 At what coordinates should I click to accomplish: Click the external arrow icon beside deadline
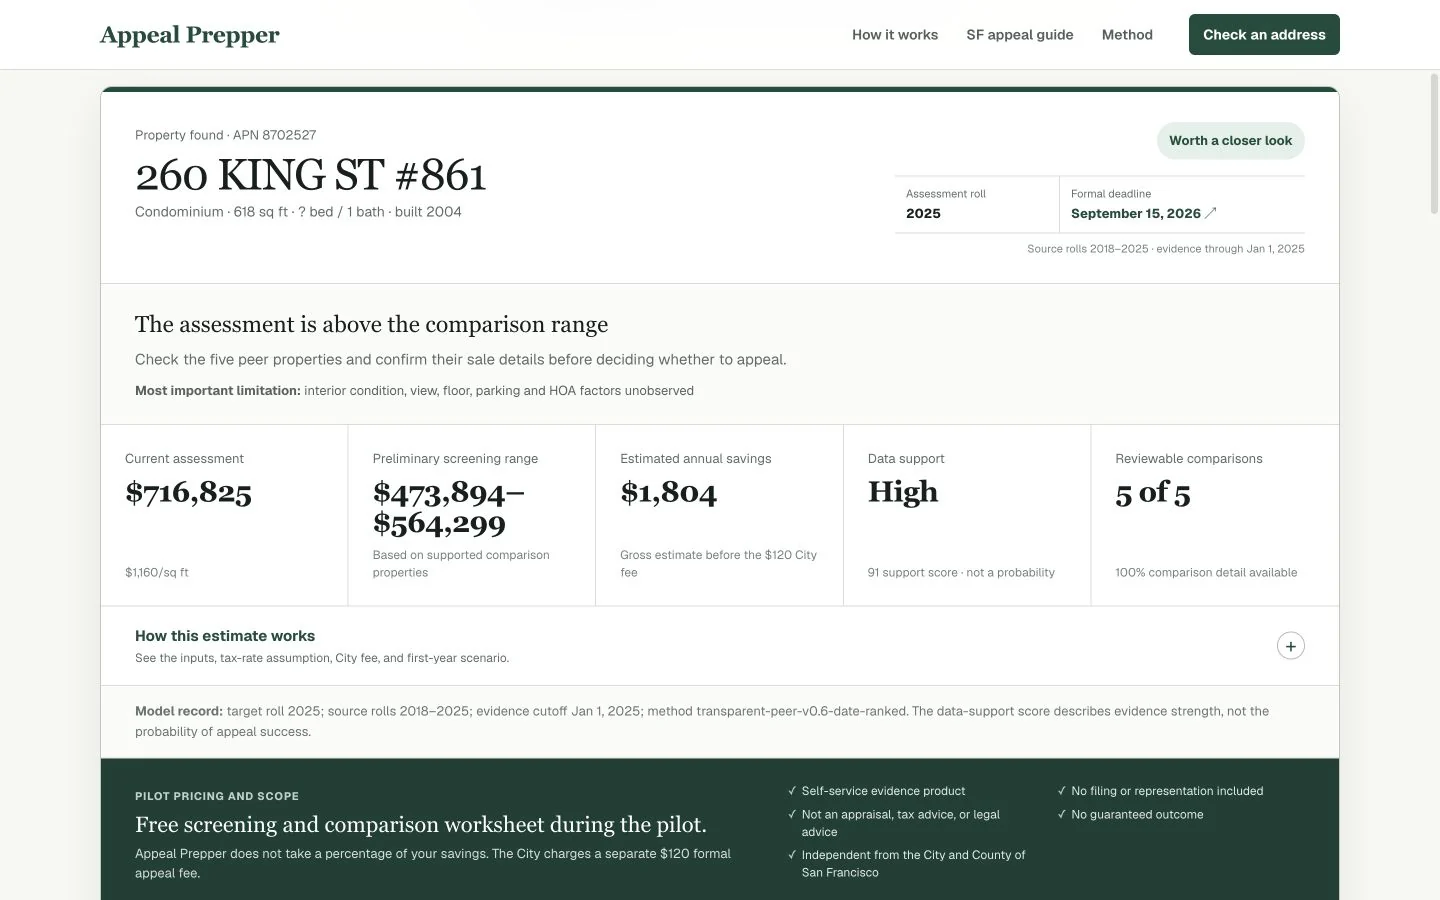coord(1211,213)
